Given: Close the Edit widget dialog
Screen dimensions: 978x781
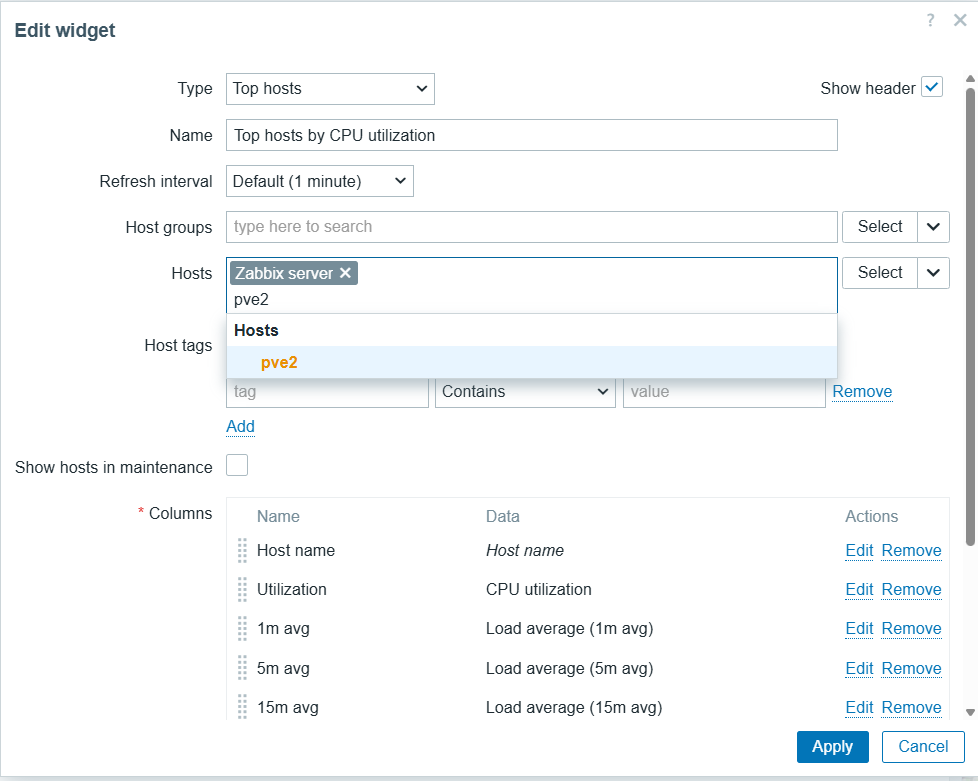Looking at the screenshot, I should click(960, 20).
